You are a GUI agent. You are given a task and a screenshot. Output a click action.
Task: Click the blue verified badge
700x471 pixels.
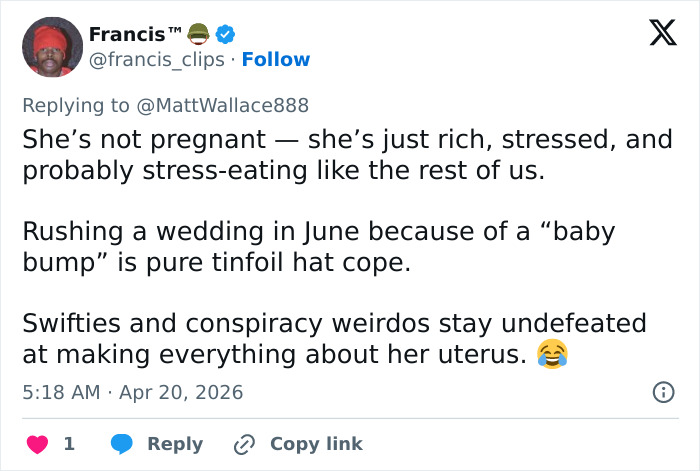pos(226,34)
